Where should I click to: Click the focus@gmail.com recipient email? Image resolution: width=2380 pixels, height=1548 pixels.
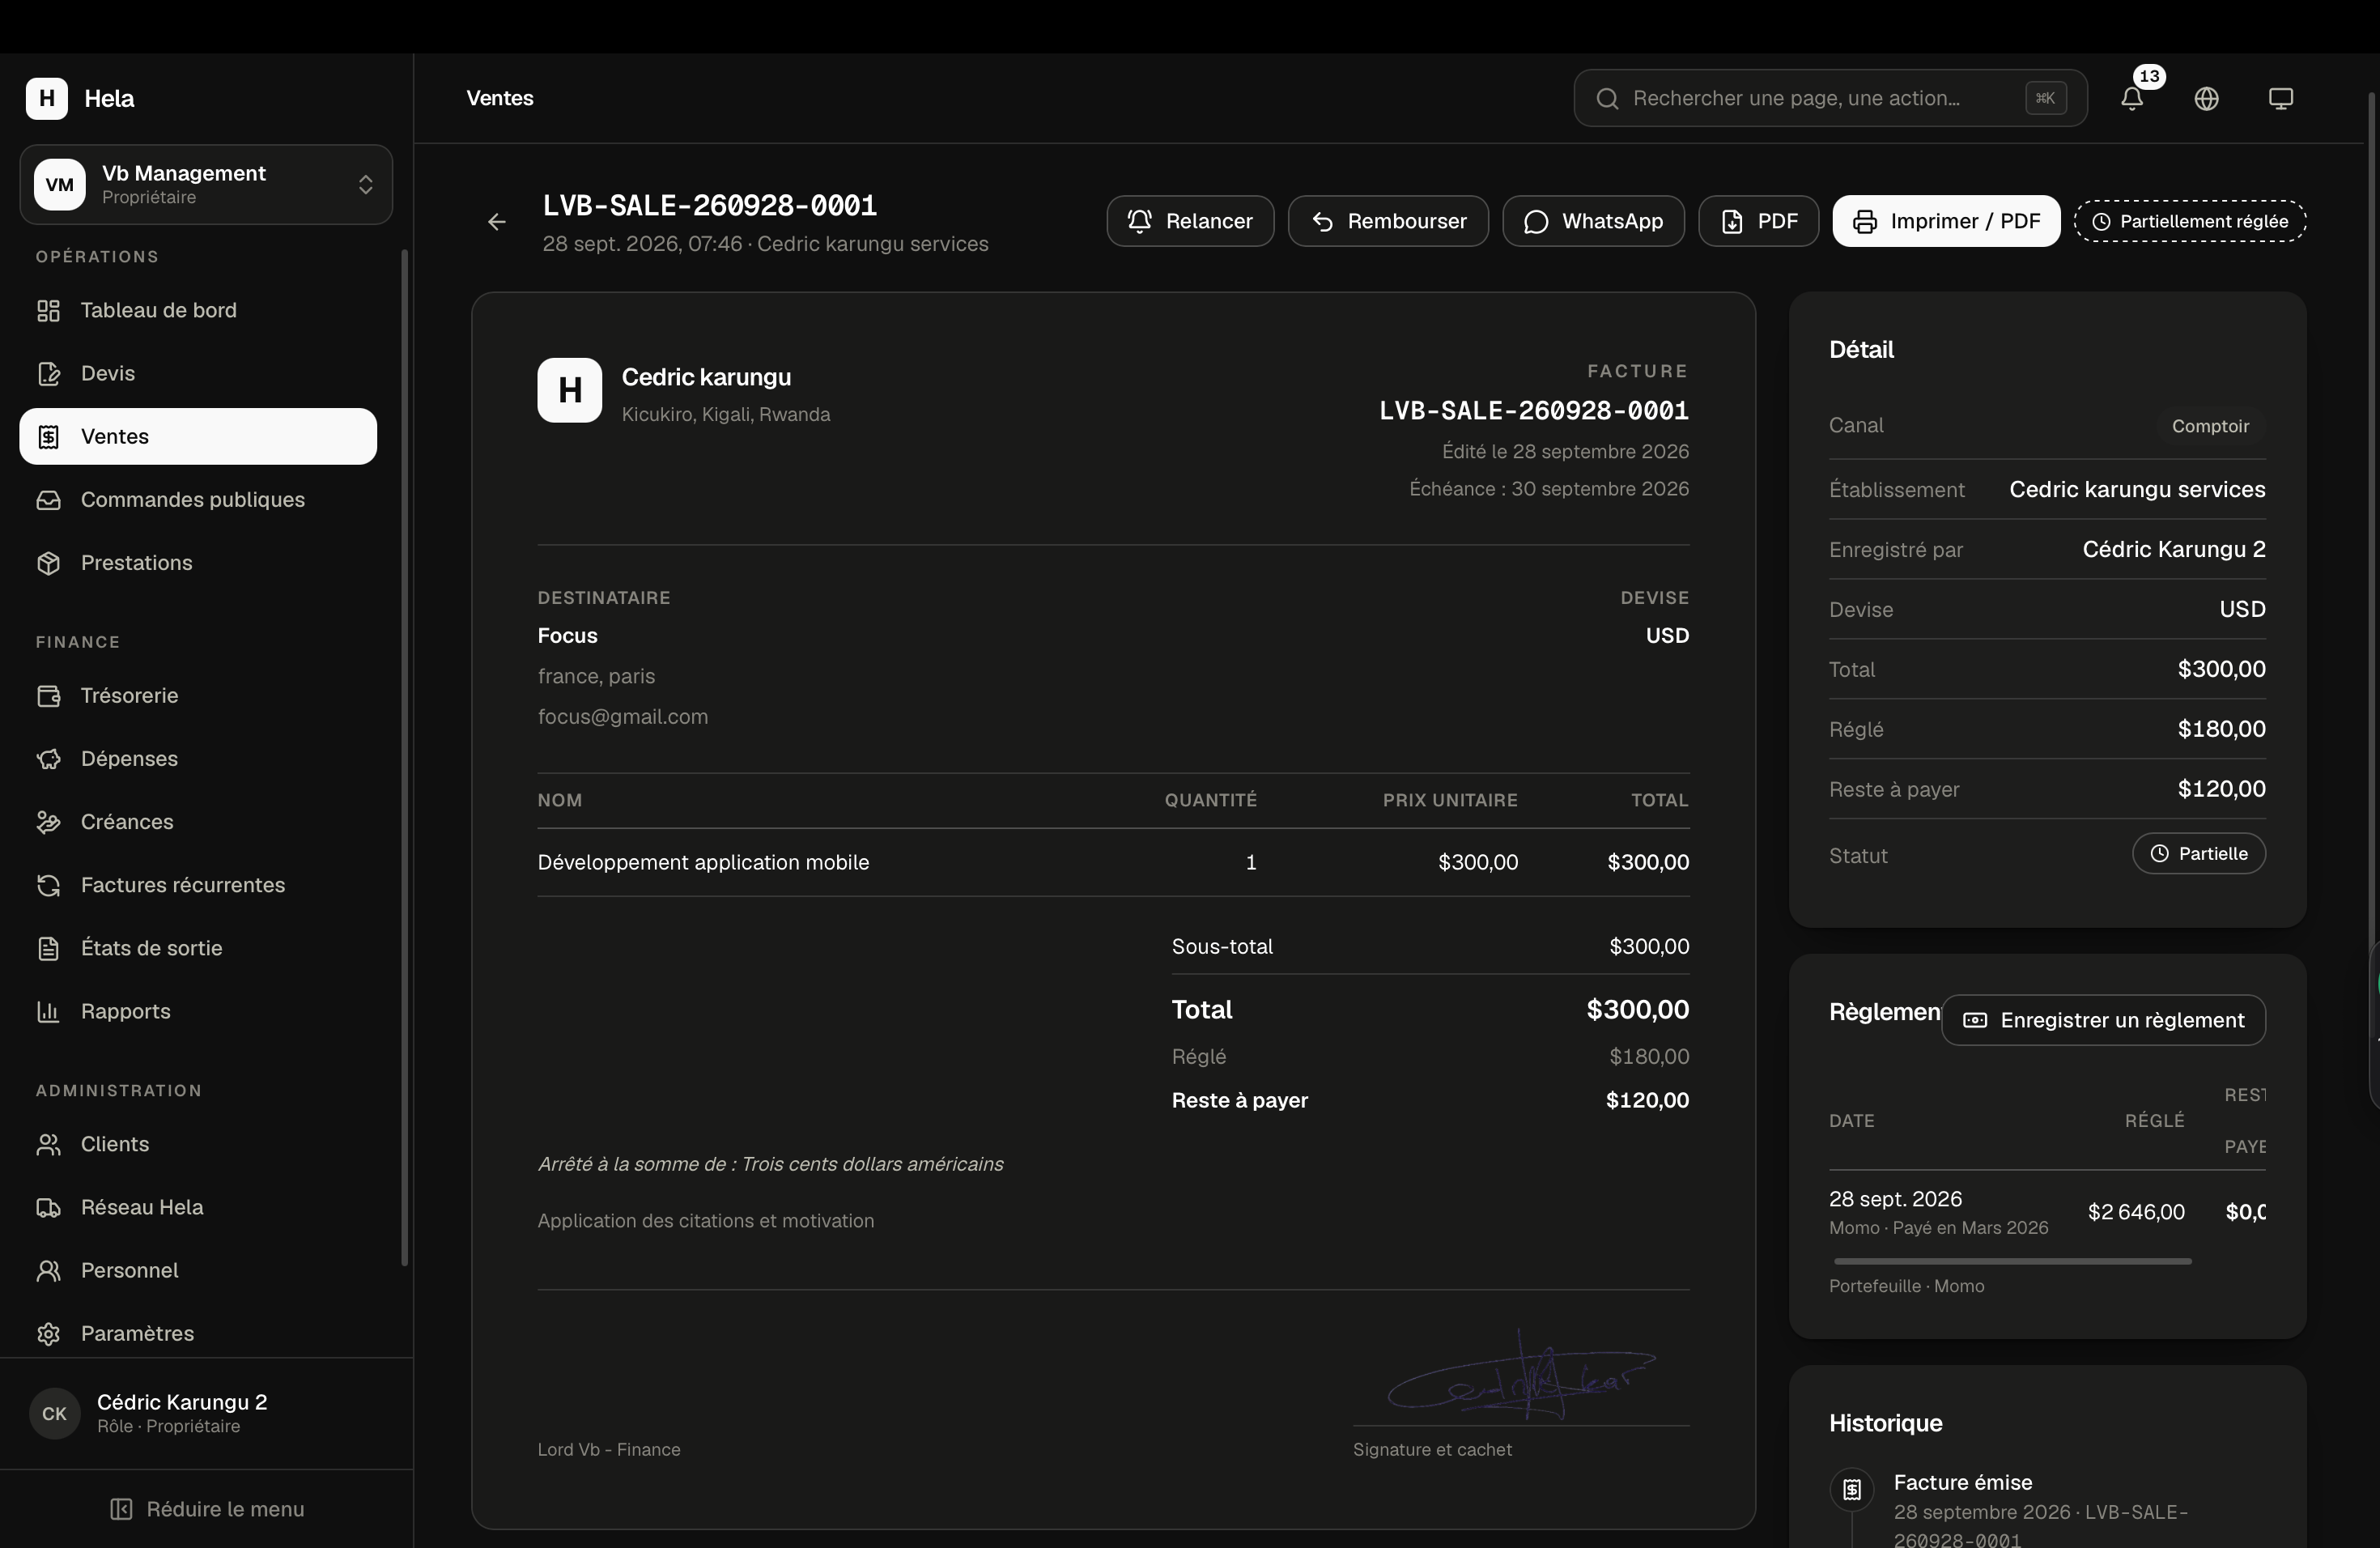click(622, 716)
